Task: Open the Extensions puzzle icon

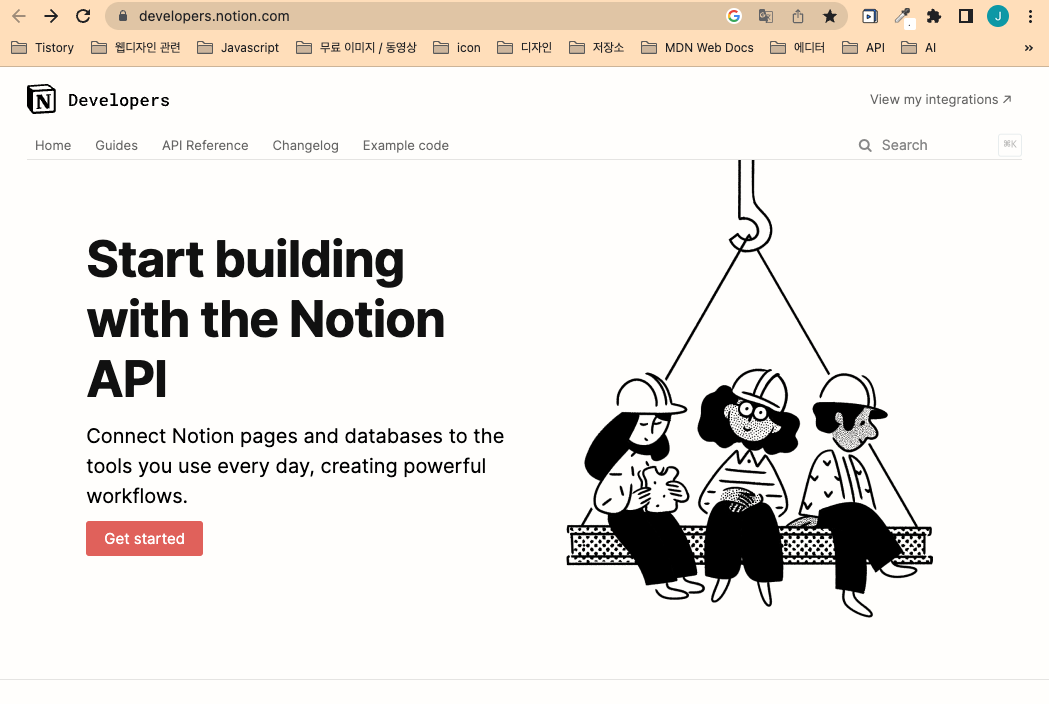Action: tap(934, 16)
